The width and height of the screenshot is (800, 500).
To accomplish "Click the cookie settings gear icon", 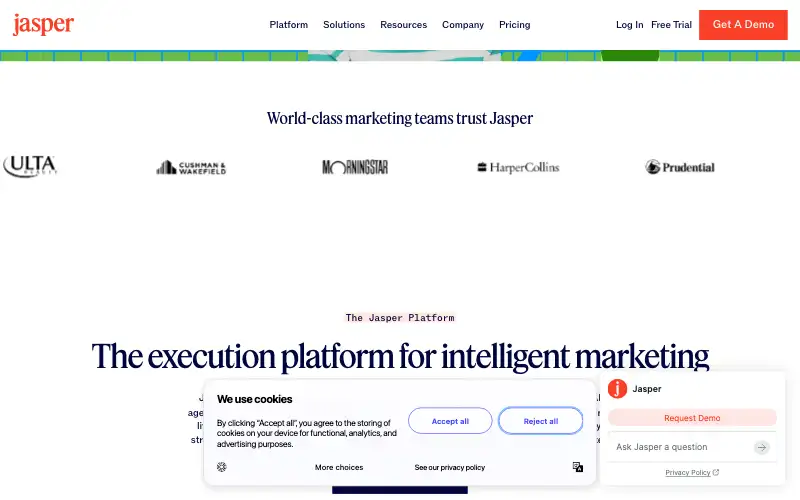I will pyautogui.click(x=221, y=467).
